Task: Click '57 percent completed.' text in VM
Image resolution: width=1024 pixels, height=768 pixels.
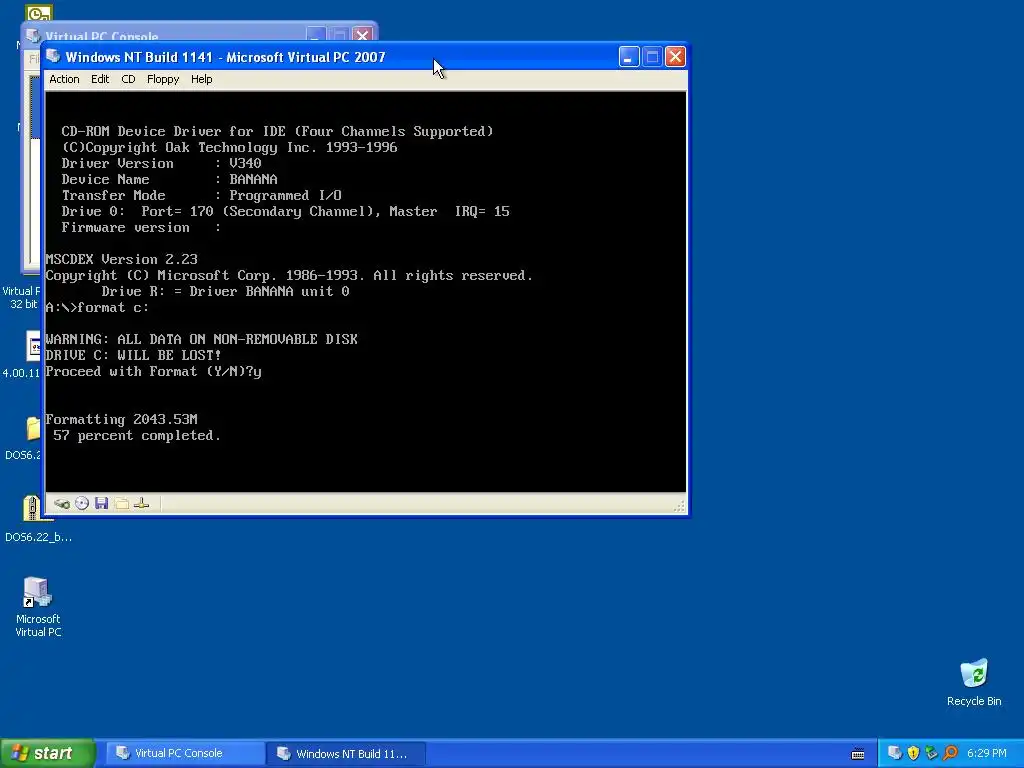Action: (x=137, y=436)
